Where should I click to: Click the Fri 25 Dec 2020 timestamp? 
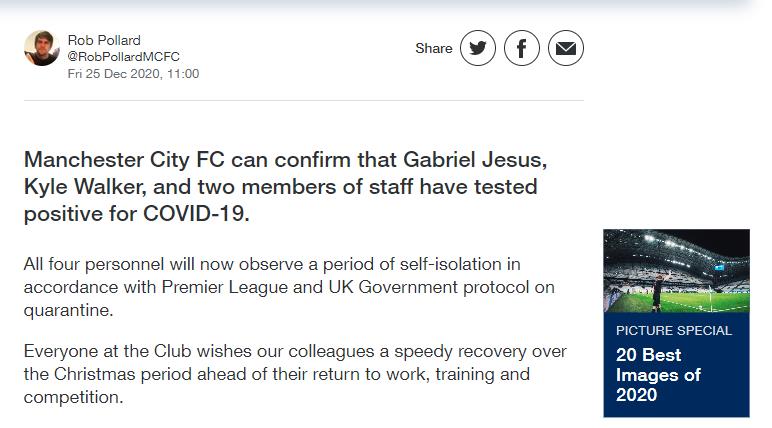click(133, 74)
